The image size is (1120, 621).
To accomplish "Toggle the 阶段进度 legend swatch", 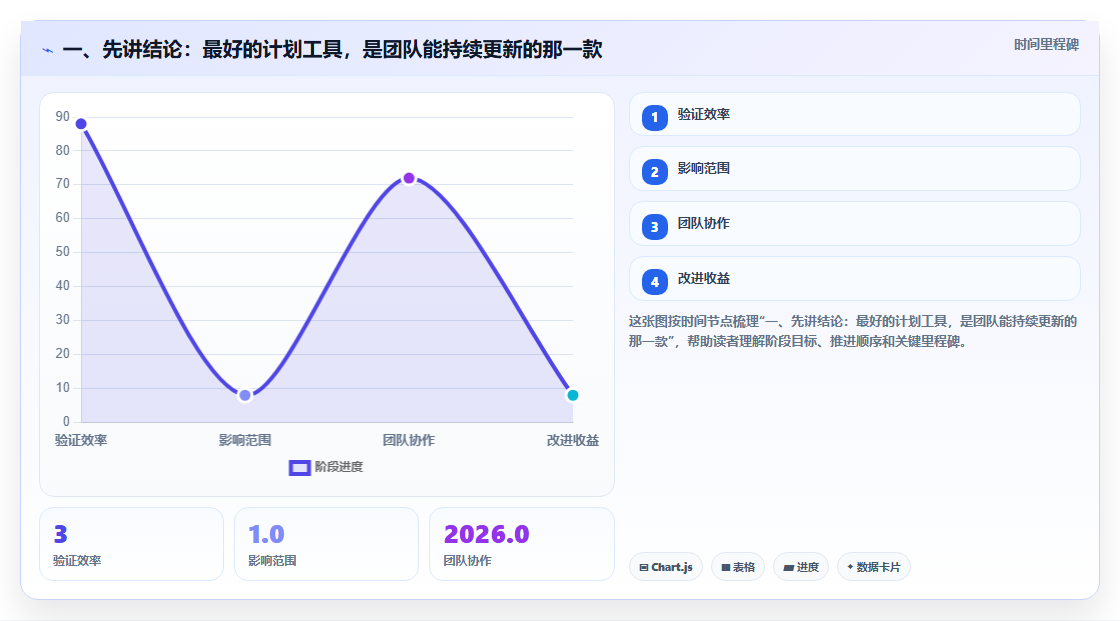I will coord(299,467).
